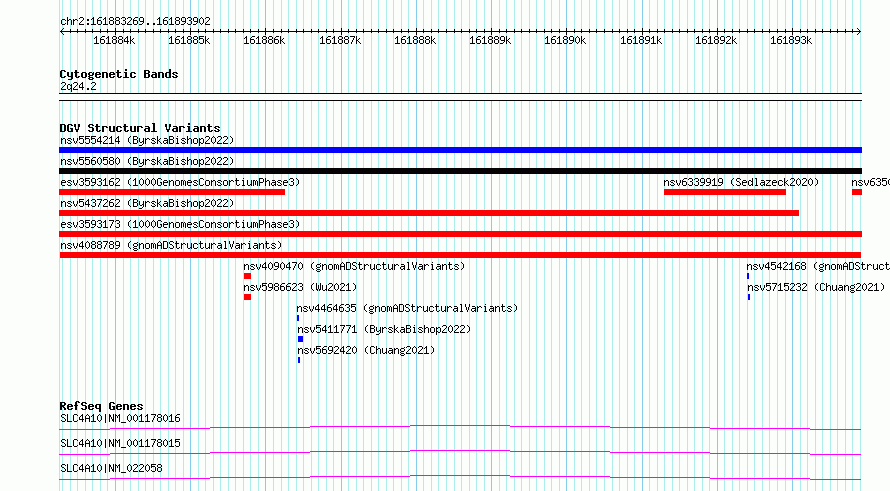Select the RefSeq Genes track title
Image resolution: width=890 pixels, height=491 pixels.
(102, 406)
